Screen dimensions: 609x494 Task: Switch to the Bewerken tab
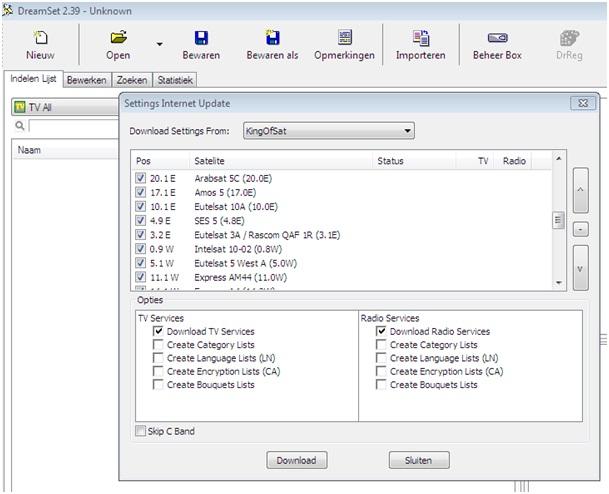[87, 80]
